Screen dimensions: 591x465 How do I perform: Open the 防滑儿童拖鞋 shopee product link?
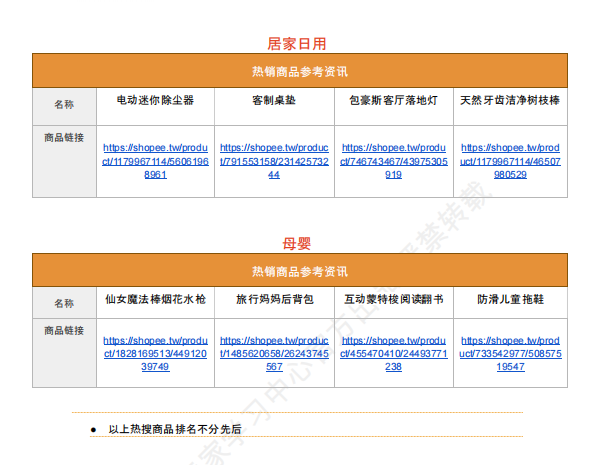(x=510, y=353)
